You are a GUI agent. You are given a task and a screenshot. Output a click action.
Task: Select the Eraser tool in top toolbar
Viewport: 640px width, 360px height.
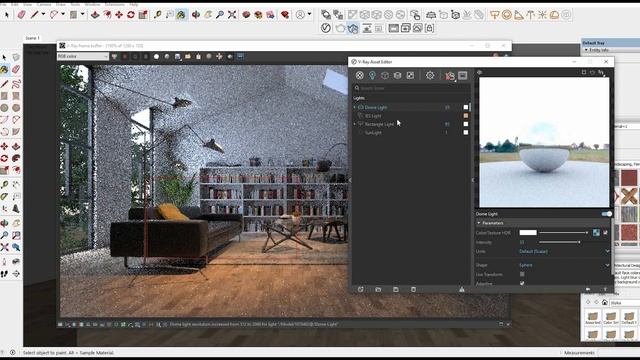(x=21, y=15)
